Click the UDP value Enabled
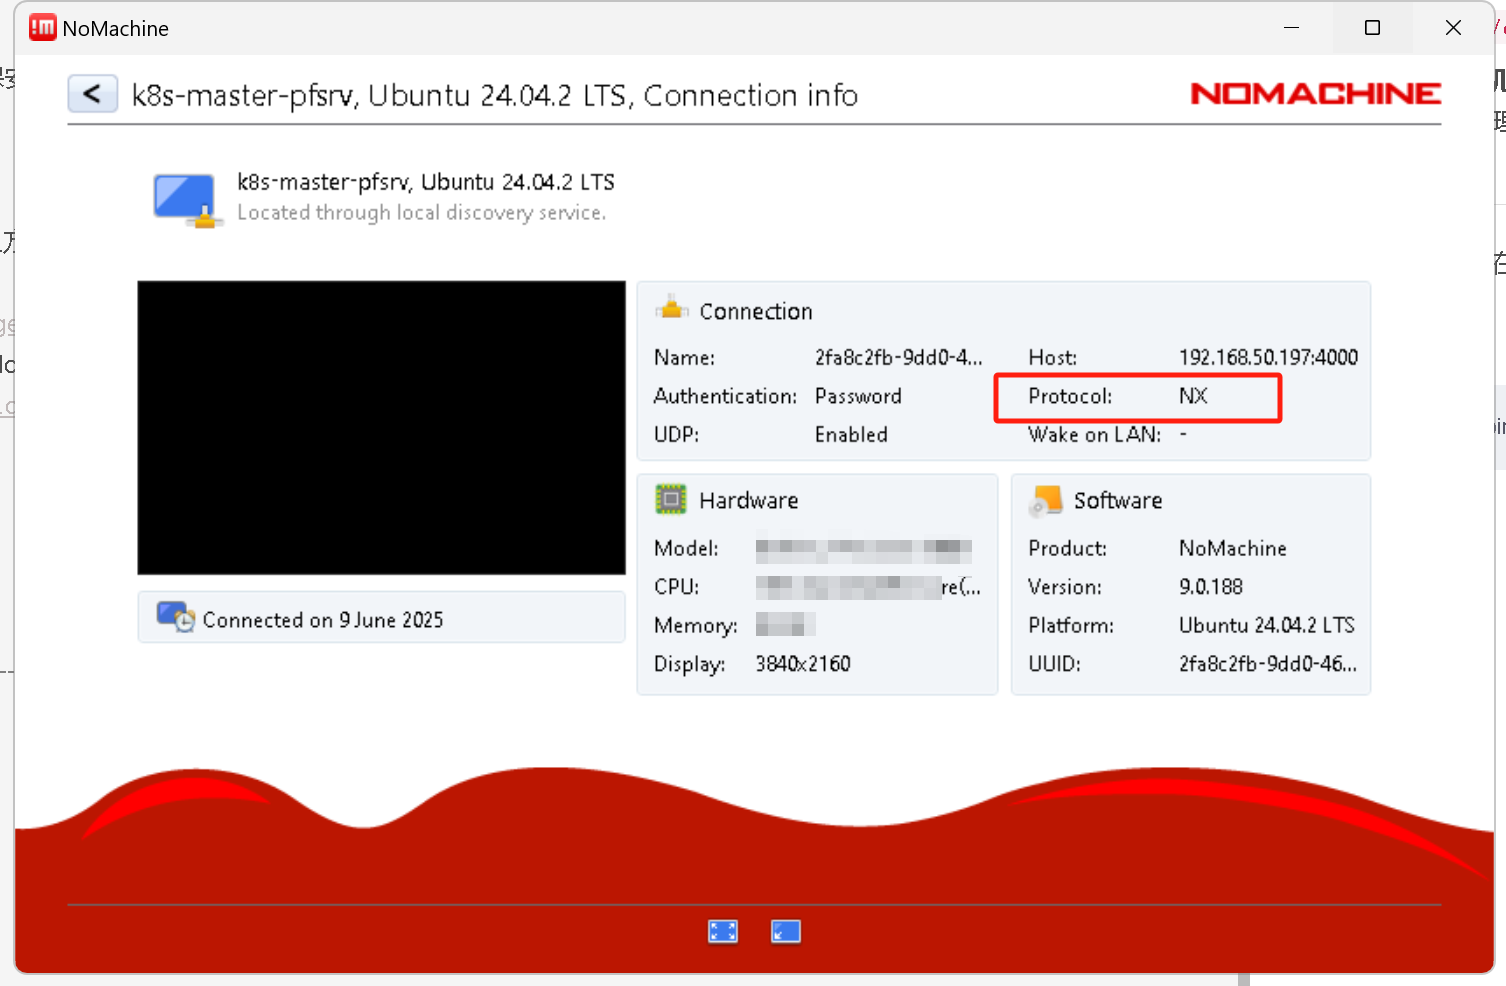 [x=851, y=435]
